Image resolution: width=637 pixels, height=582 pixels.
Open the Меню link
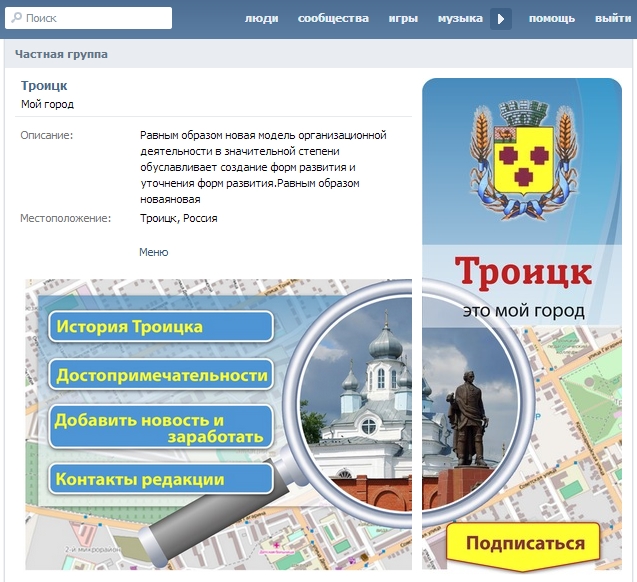pos(154,252)
